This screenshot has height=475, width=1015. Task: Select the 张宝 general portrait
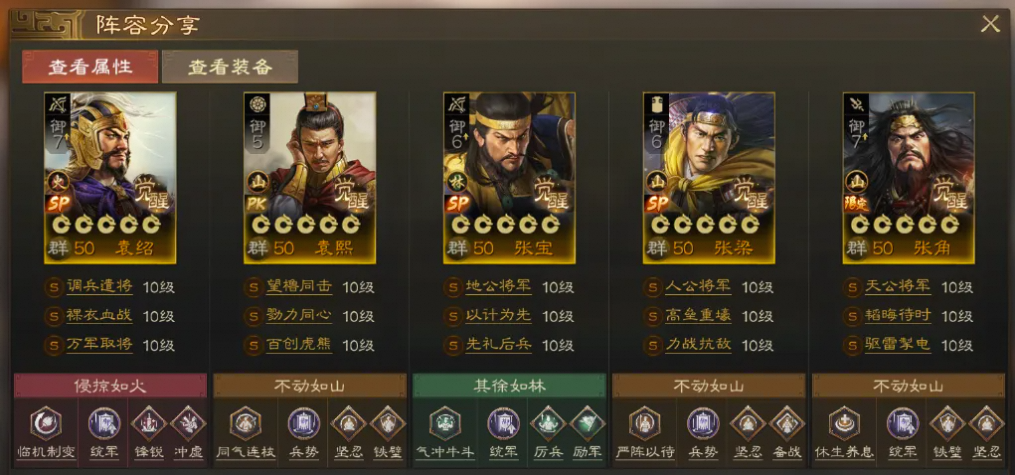pos(509,178)
